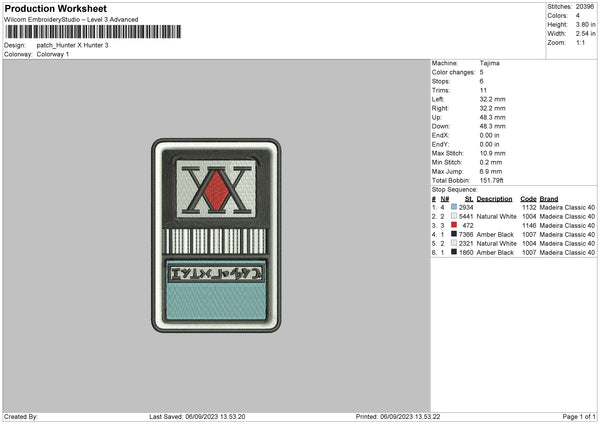600x424 pixels.
Task: Click the EndY value 0.00 in
Action: click(x=489, y=144)
